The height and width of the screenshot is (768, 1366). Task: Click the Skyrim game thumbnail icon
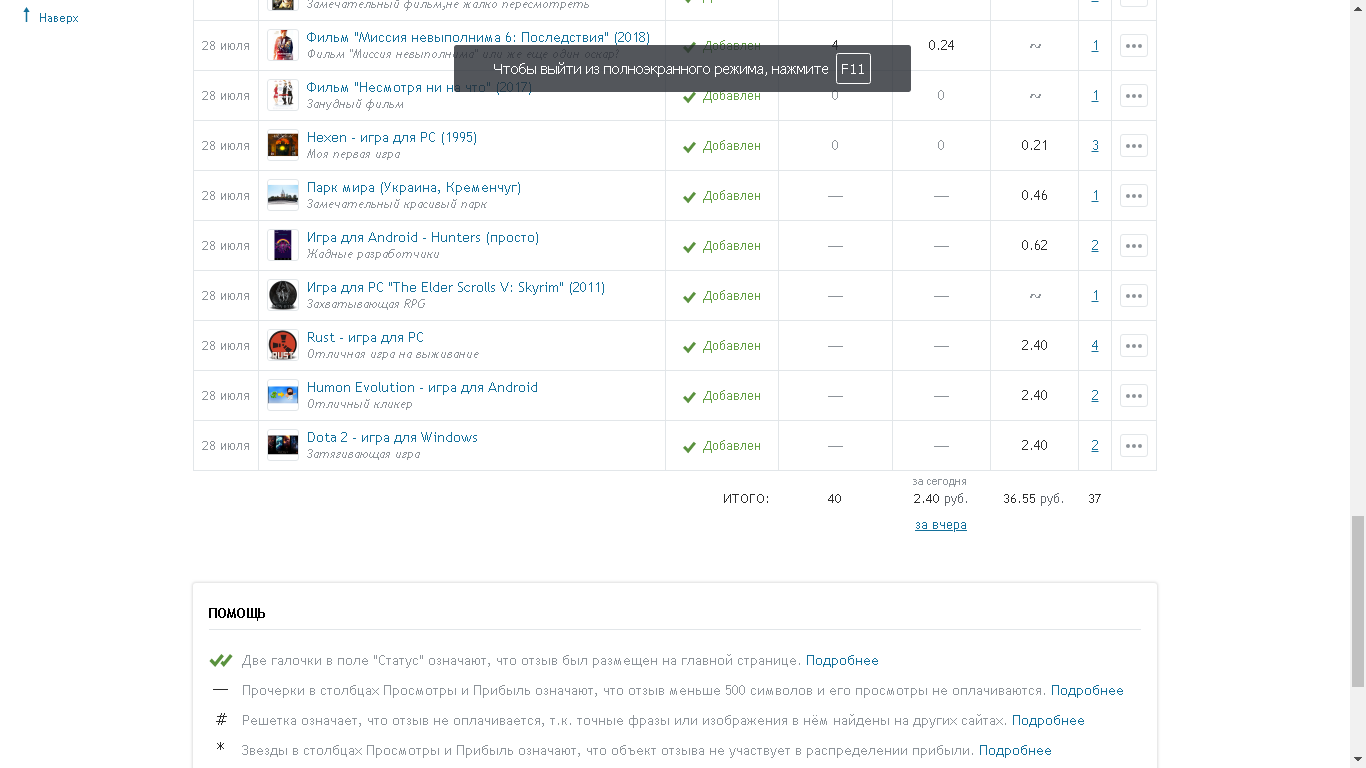[283, 296]
